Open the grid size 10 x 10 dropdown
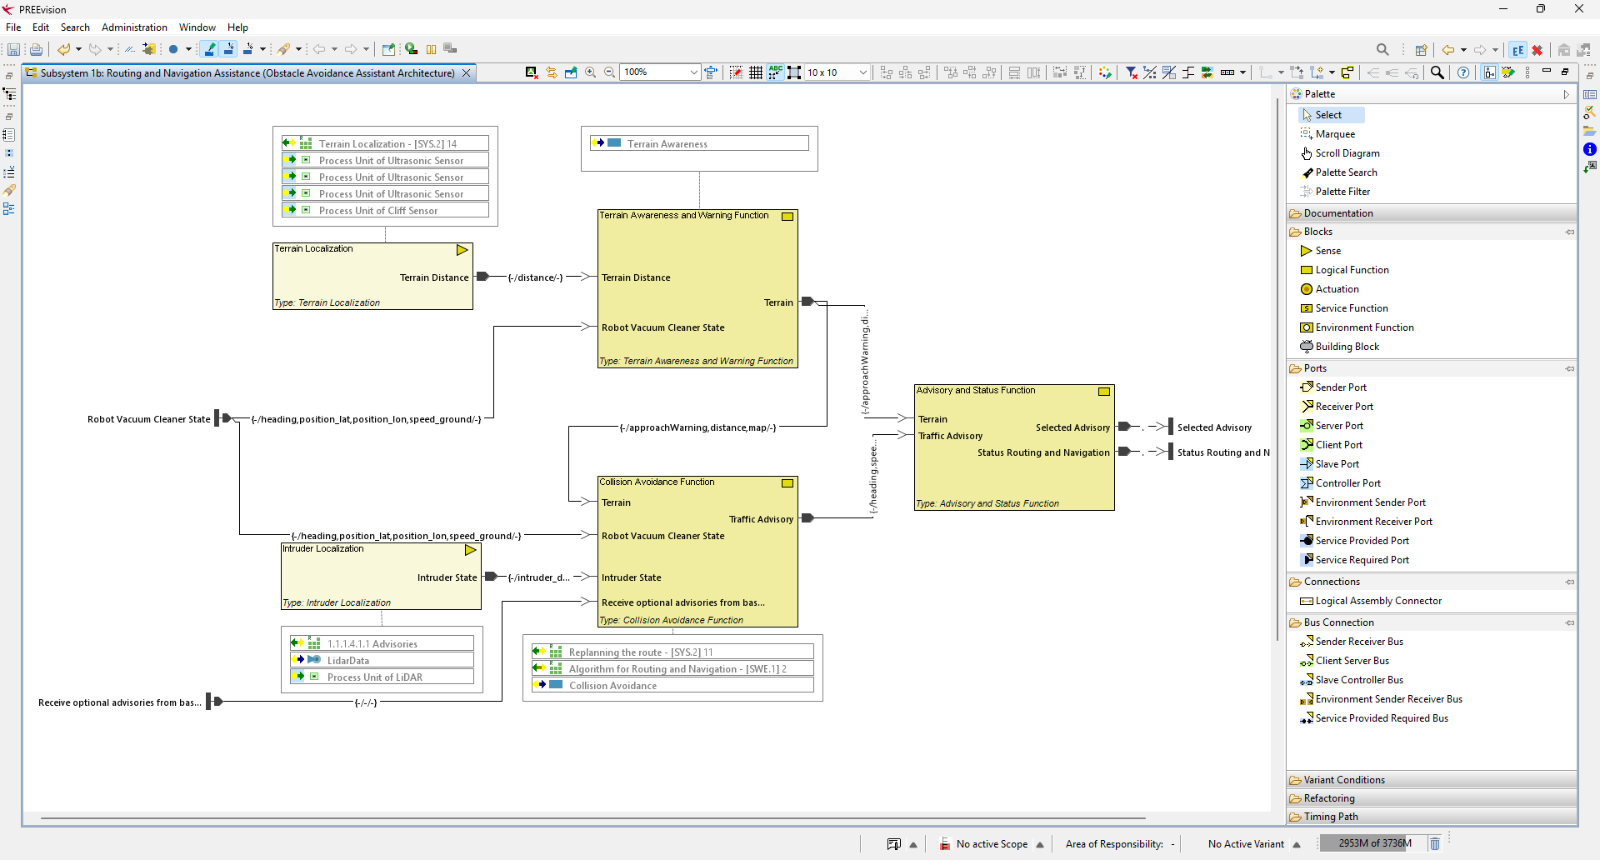Image resolution: width=1600 pixels, height=860 pixels. click(x=863, y=72)
